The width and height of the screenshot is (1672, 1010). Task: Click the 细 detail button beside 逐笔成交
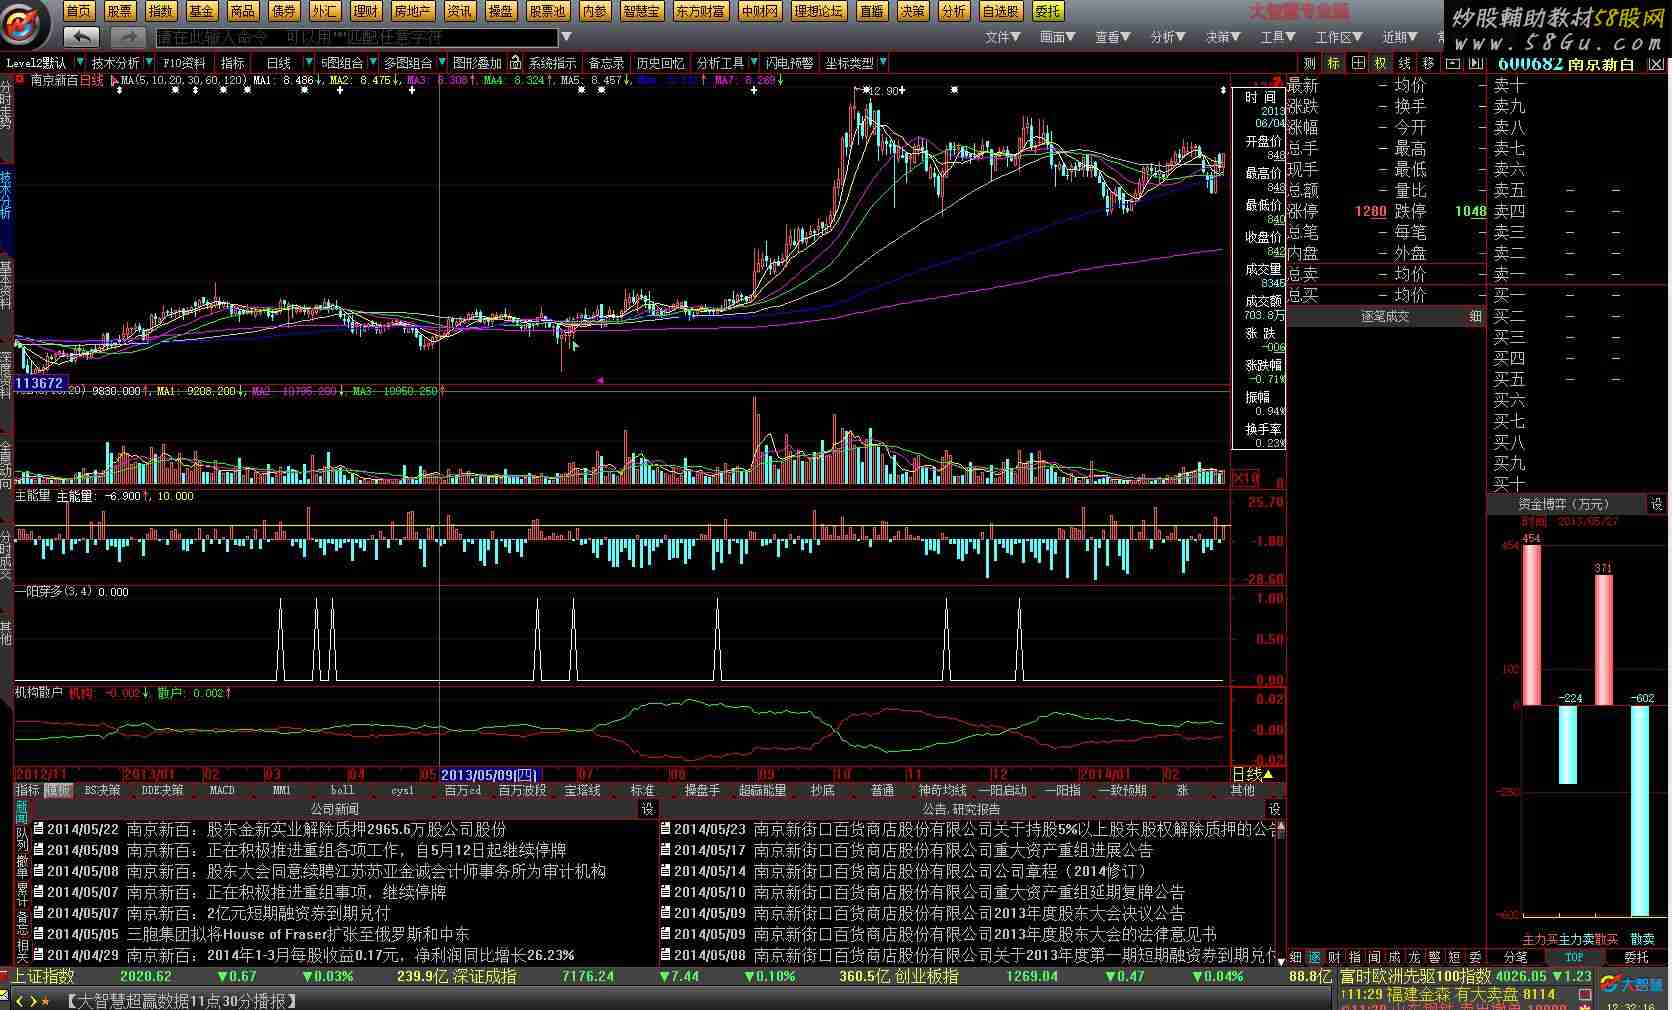pos(1475,316)
